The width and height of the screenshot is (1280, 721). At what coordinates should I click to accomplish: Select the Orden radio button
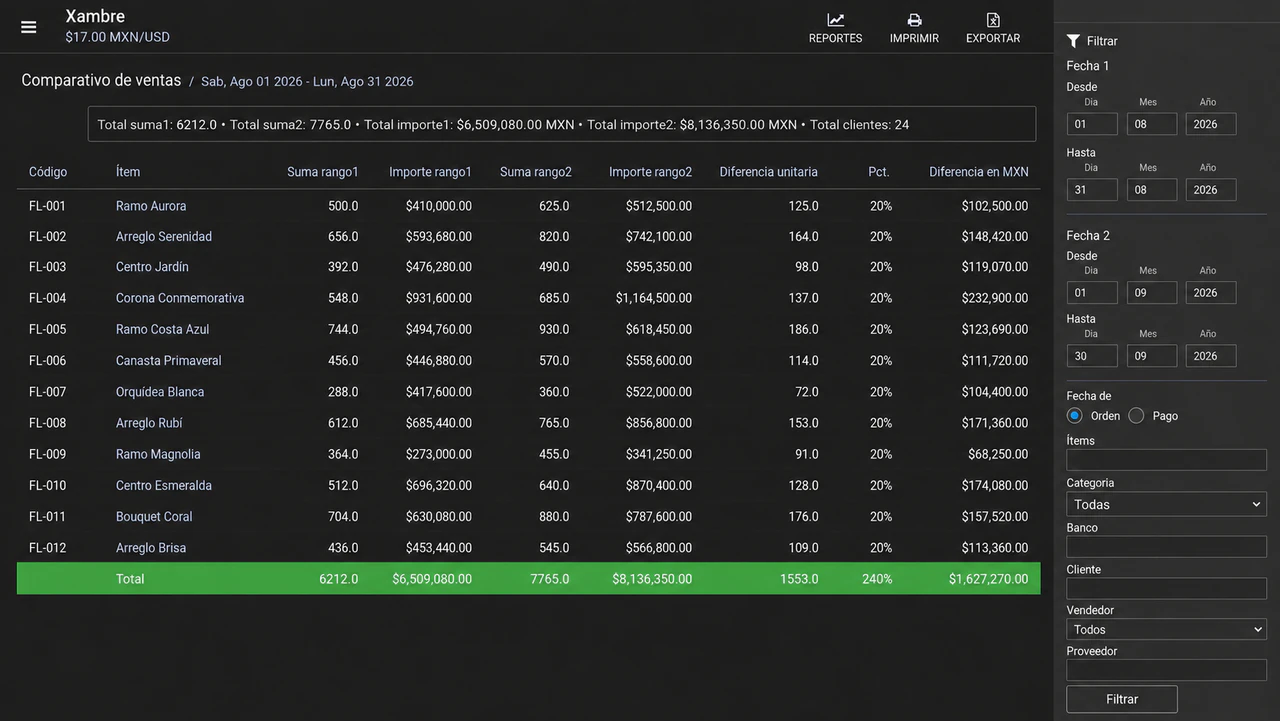1075,415
